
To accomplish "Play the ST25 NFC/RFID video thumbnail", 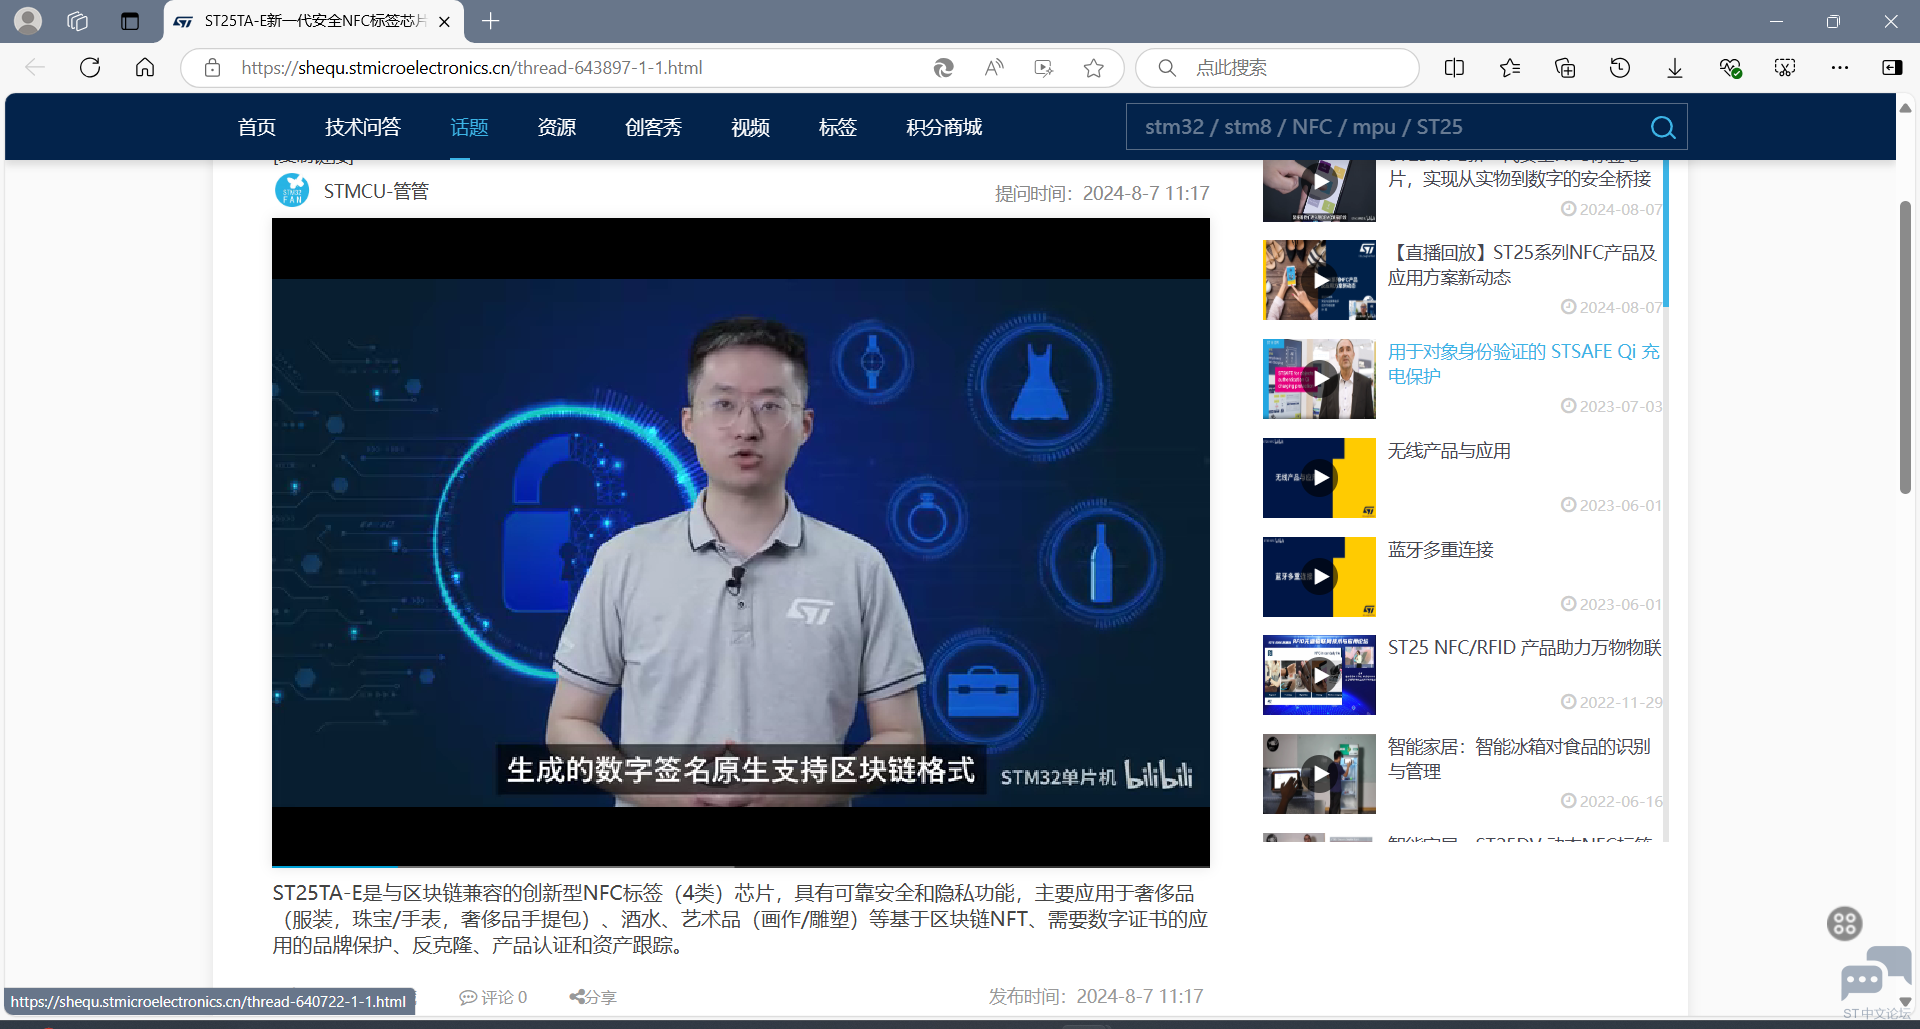I will pos(1319,675).
